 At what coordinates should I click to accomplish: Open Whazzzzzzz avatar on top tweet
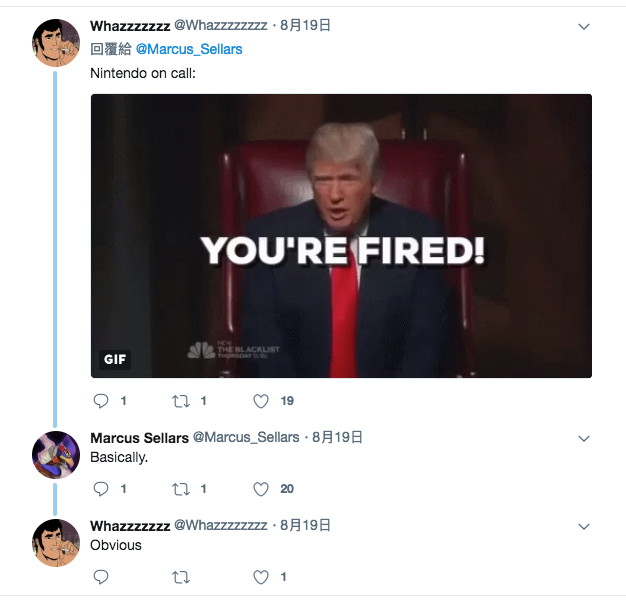click(x=56, y=43)
